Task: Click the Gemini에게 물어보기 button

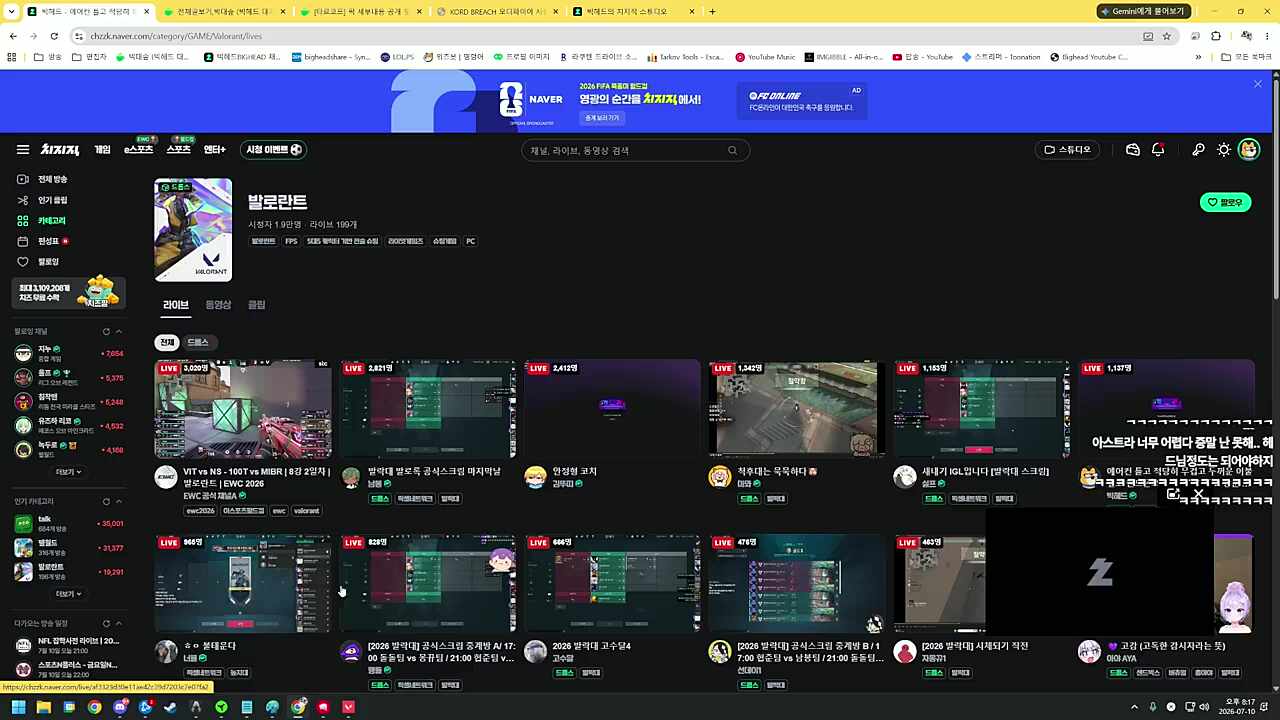Action: tap(1146, 12)
